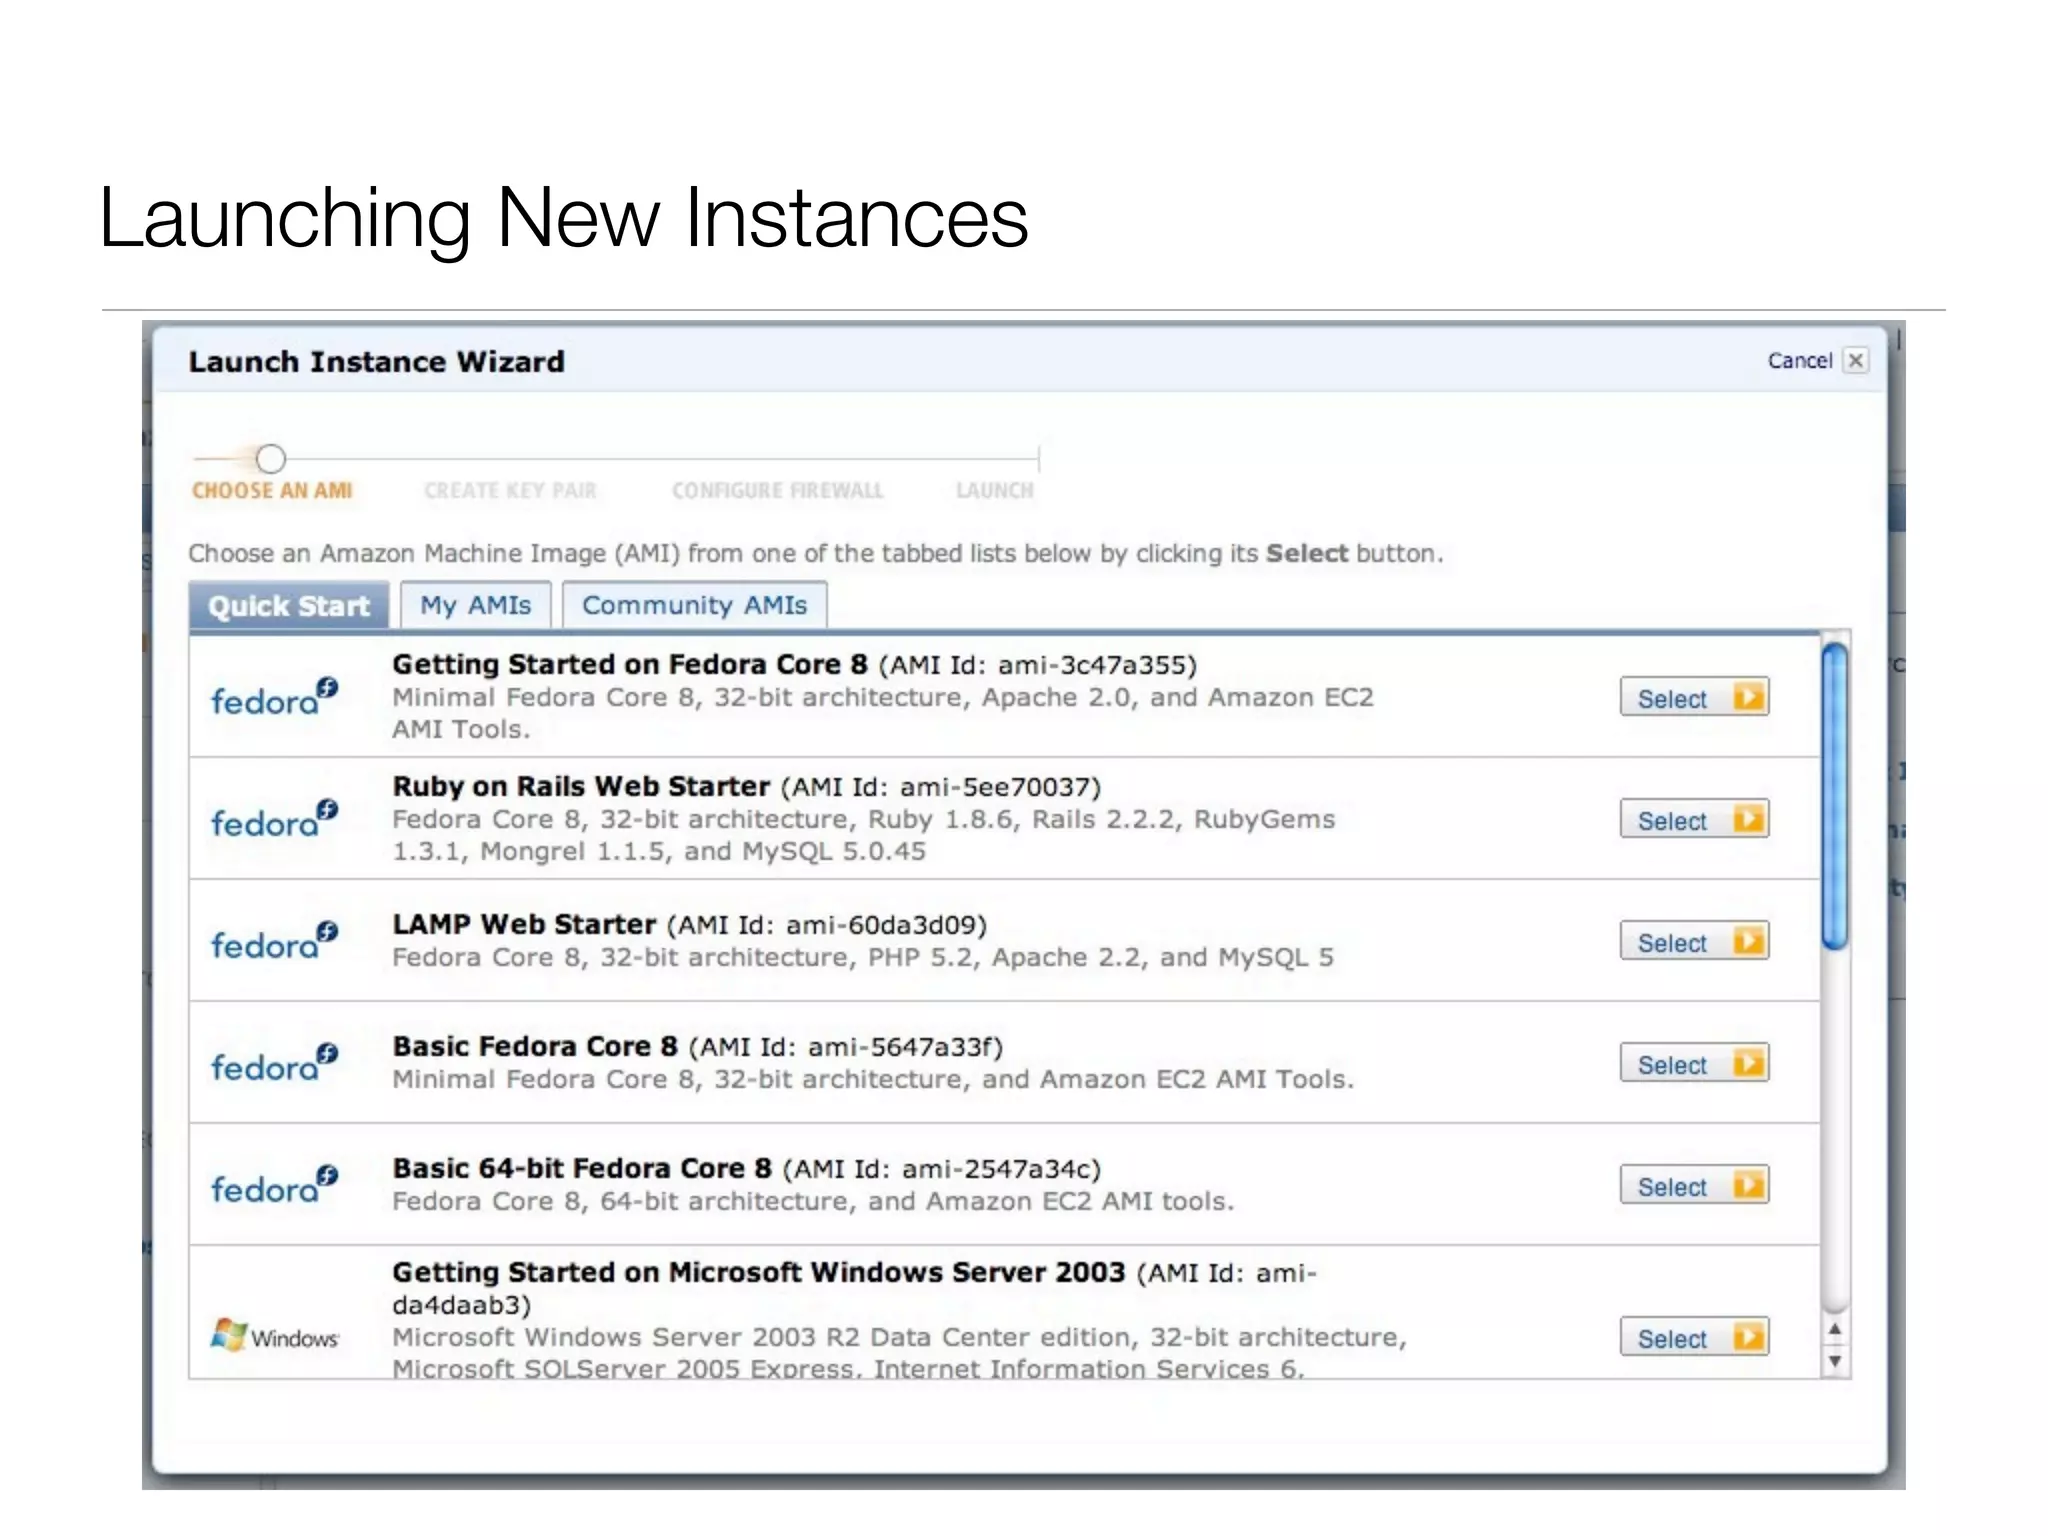Click the CHOOSE AN AMI step label
2048x1536 pixels.
(272, 491)
